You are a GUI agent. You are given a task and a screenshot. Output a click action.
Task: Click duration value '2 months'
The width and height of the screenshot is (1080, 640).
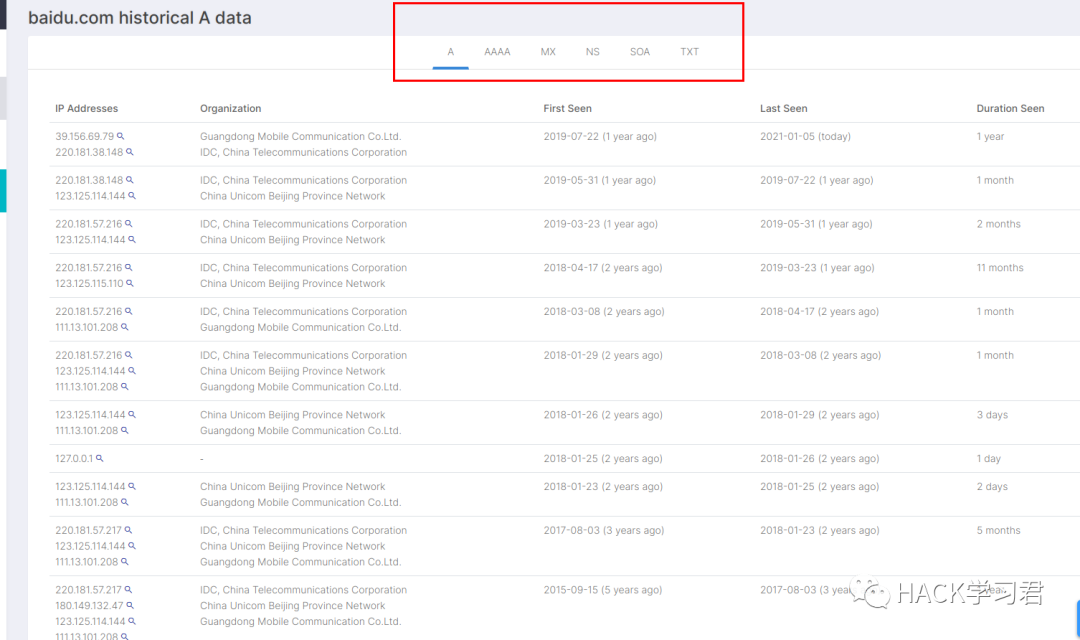[x=999, y=224]
